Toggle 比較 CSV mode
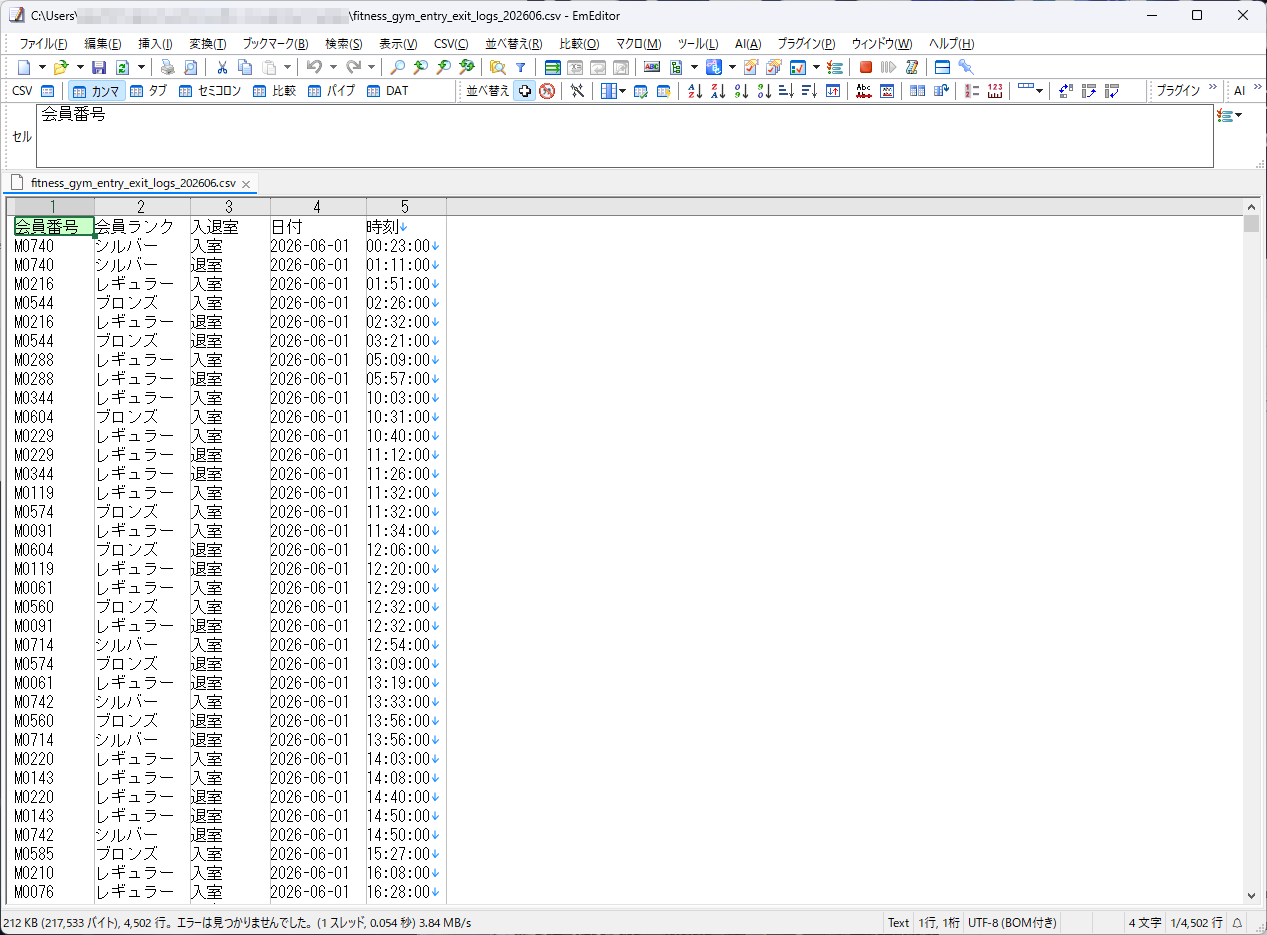The image size is (1267, 935). pos(274,91)
